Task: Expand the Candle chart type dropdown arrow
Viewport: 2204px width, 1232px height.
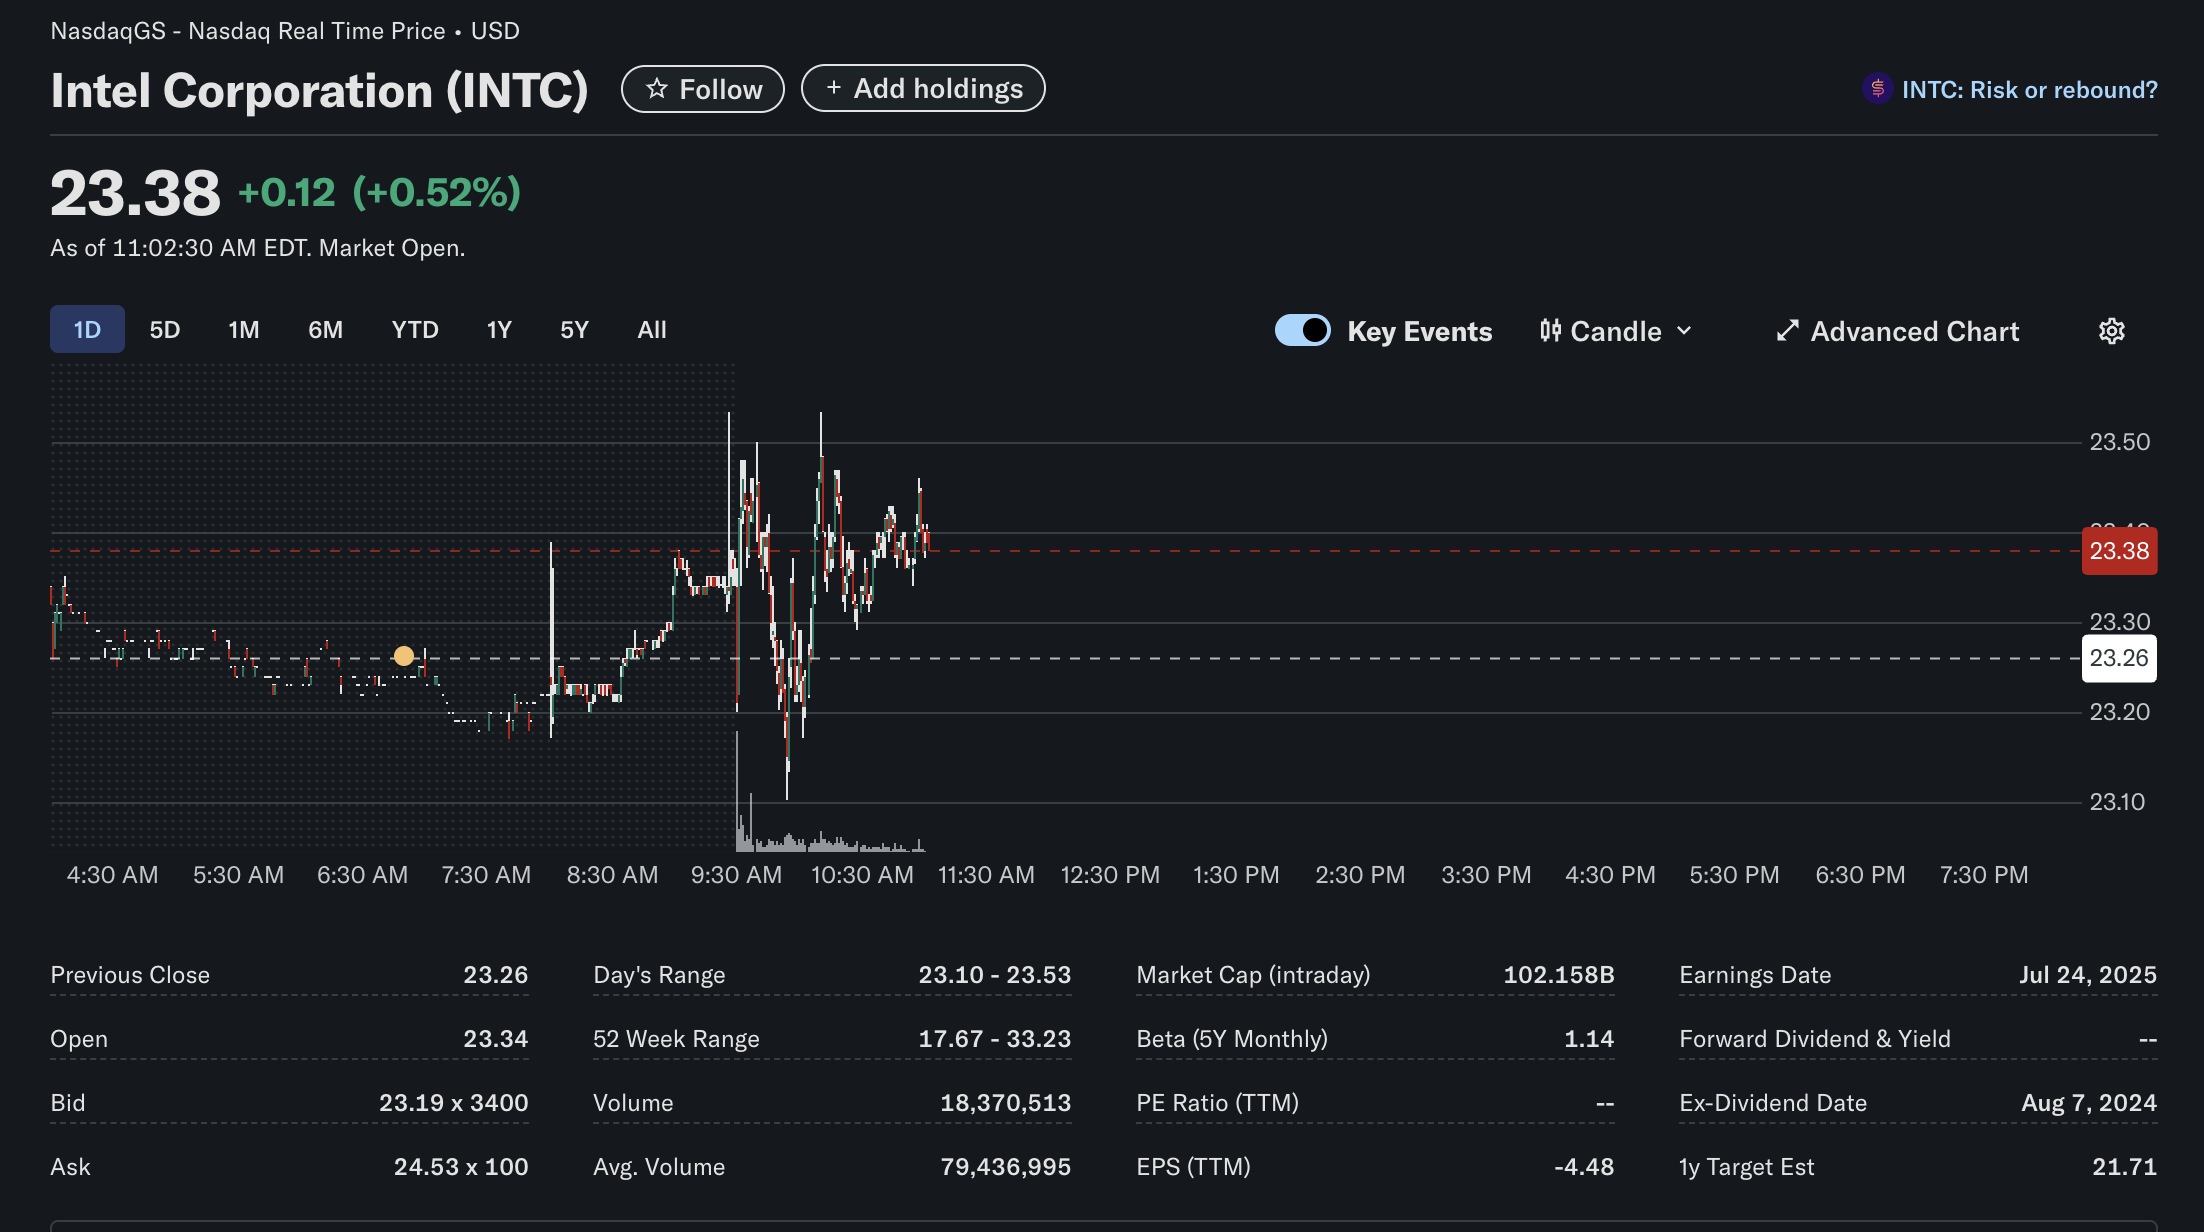Action: (x=1684, y=331)
